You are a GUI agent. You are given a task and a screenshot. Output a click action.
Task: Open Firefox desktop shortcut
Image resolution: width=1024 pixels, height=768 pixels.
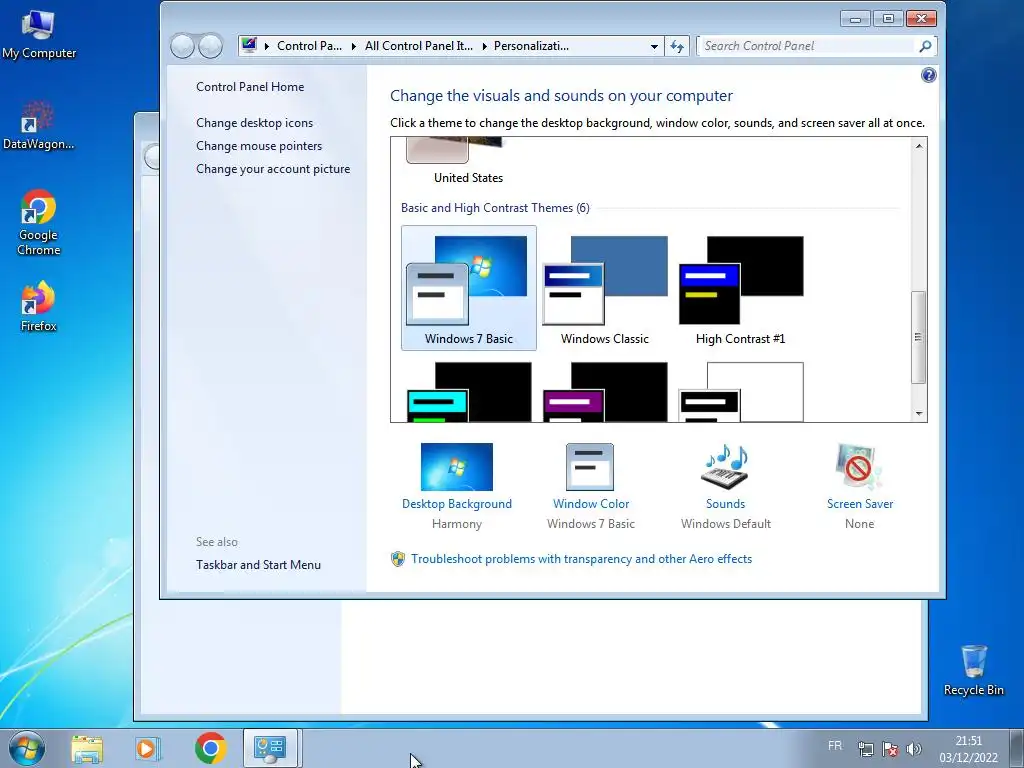click(39, 307)
